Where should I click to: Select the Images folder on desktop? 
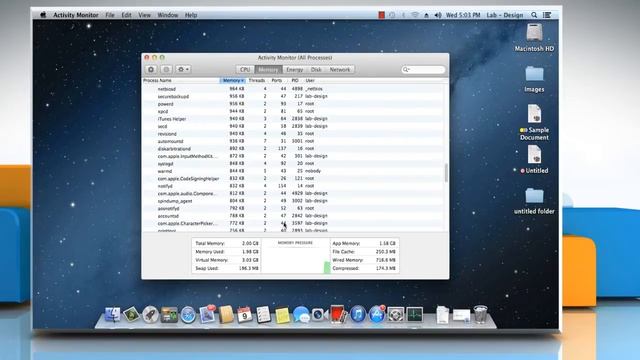click(534, 79)
